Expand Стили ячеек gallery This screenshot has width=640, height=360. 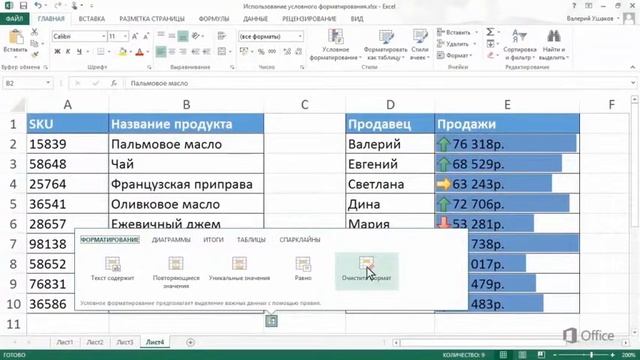[420, 45]
